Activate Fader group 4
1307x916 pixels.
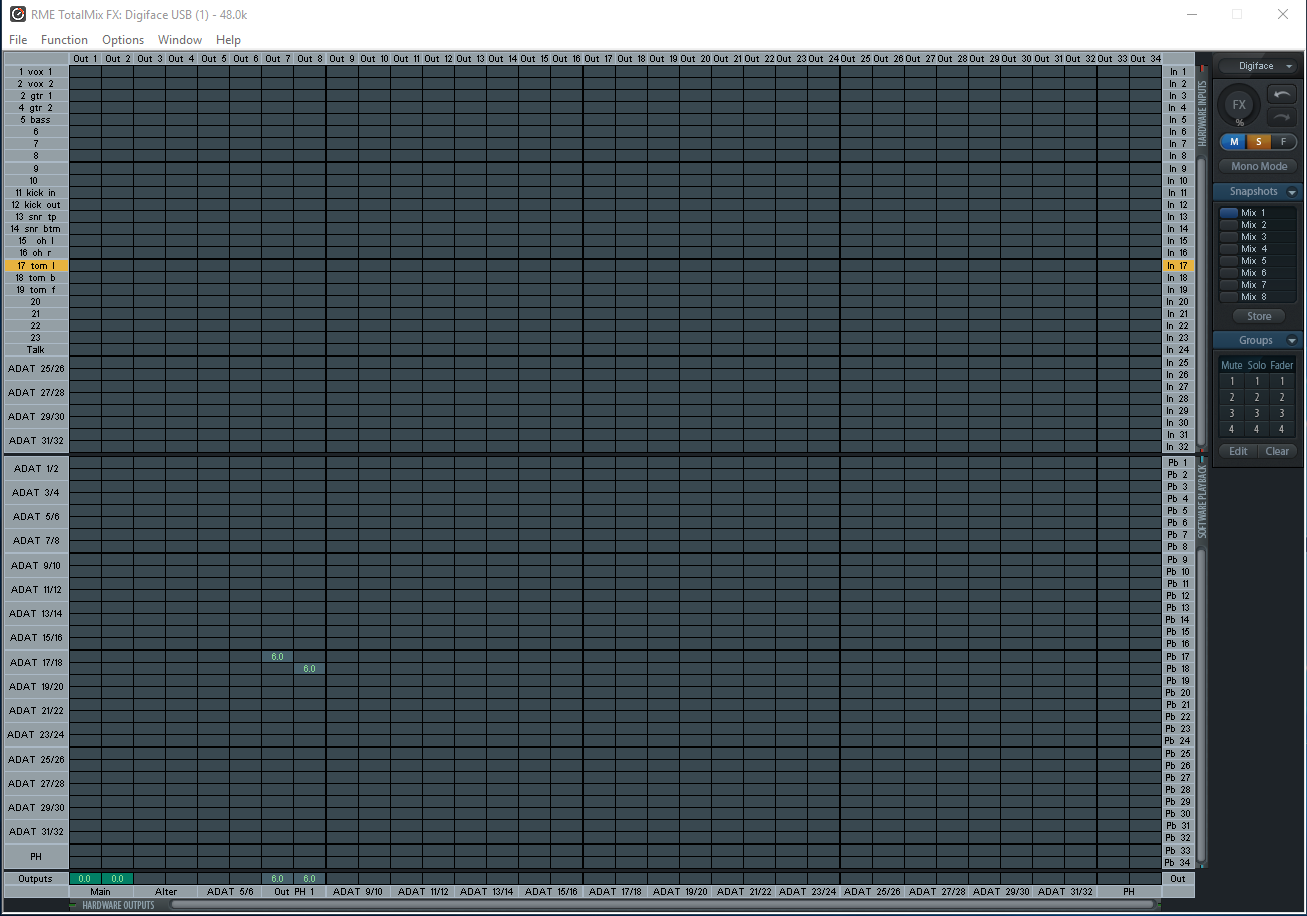1282,429
